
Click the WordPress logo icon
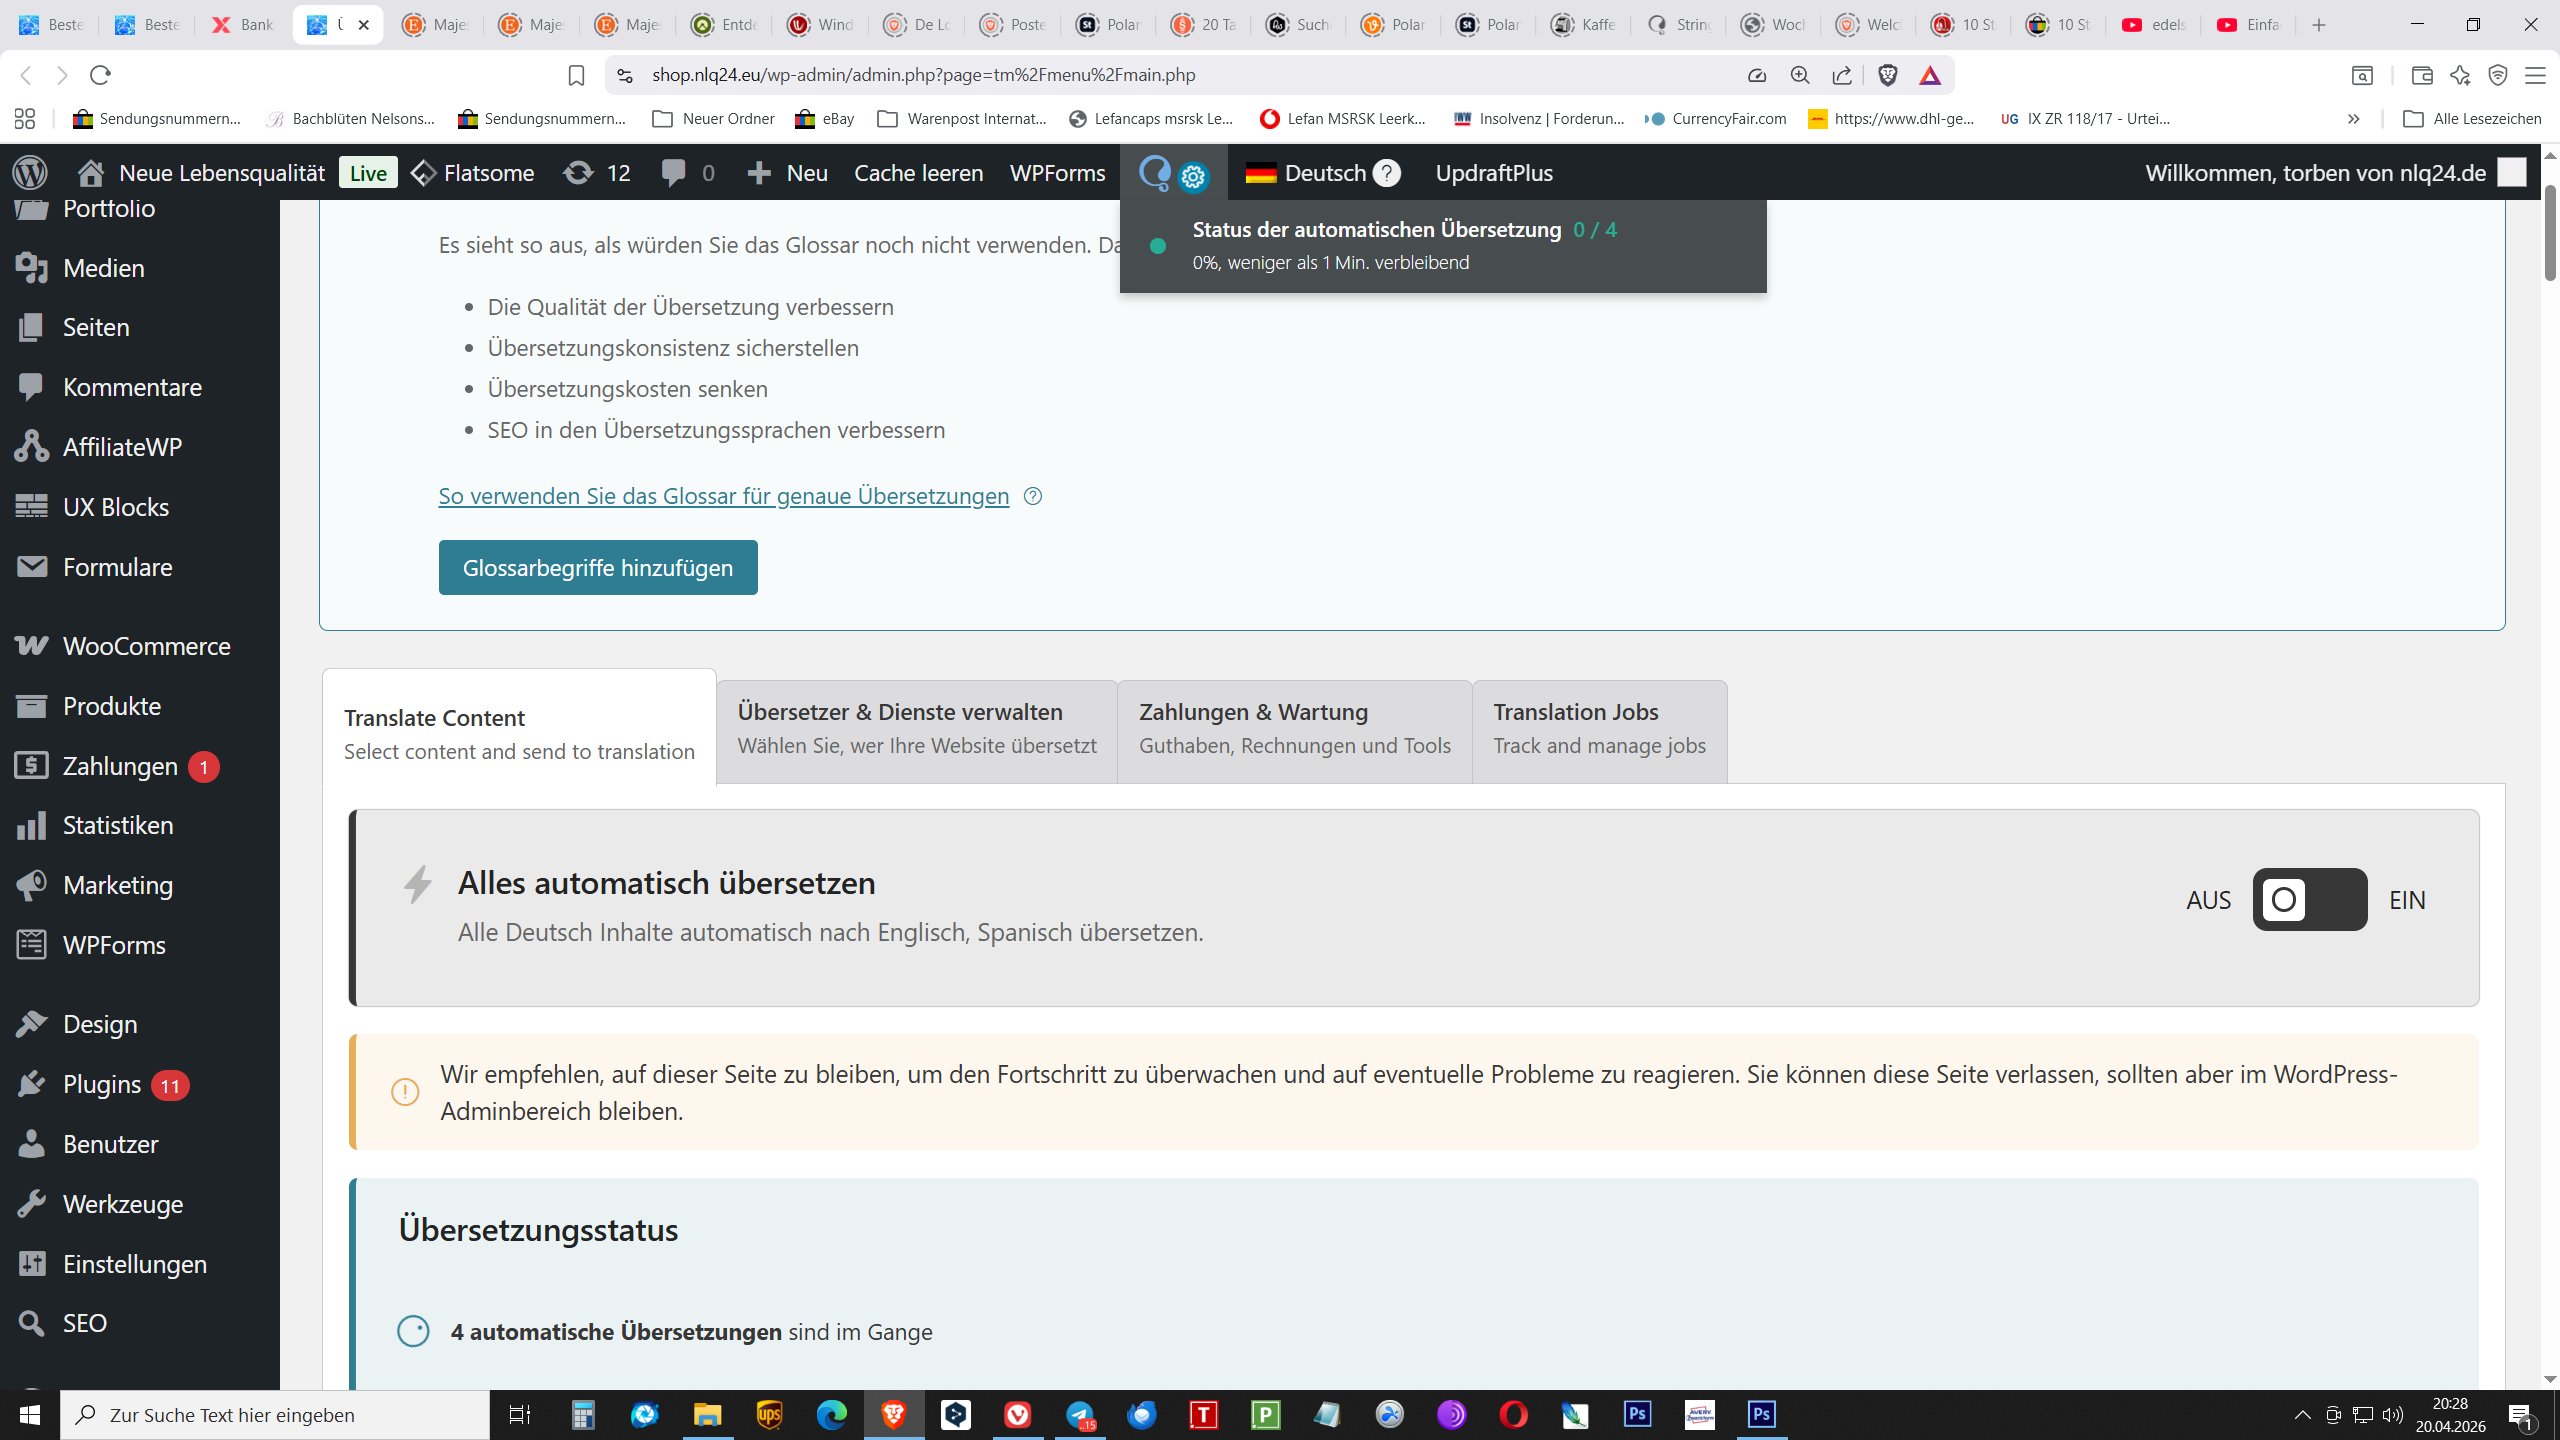[x=30, y=172]
